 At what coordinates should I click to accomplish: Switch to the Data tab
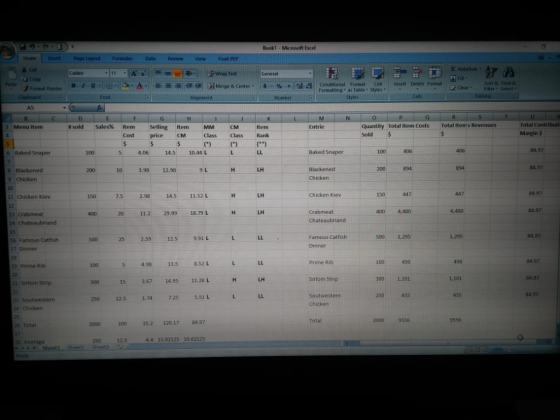(x=150, y=59)
